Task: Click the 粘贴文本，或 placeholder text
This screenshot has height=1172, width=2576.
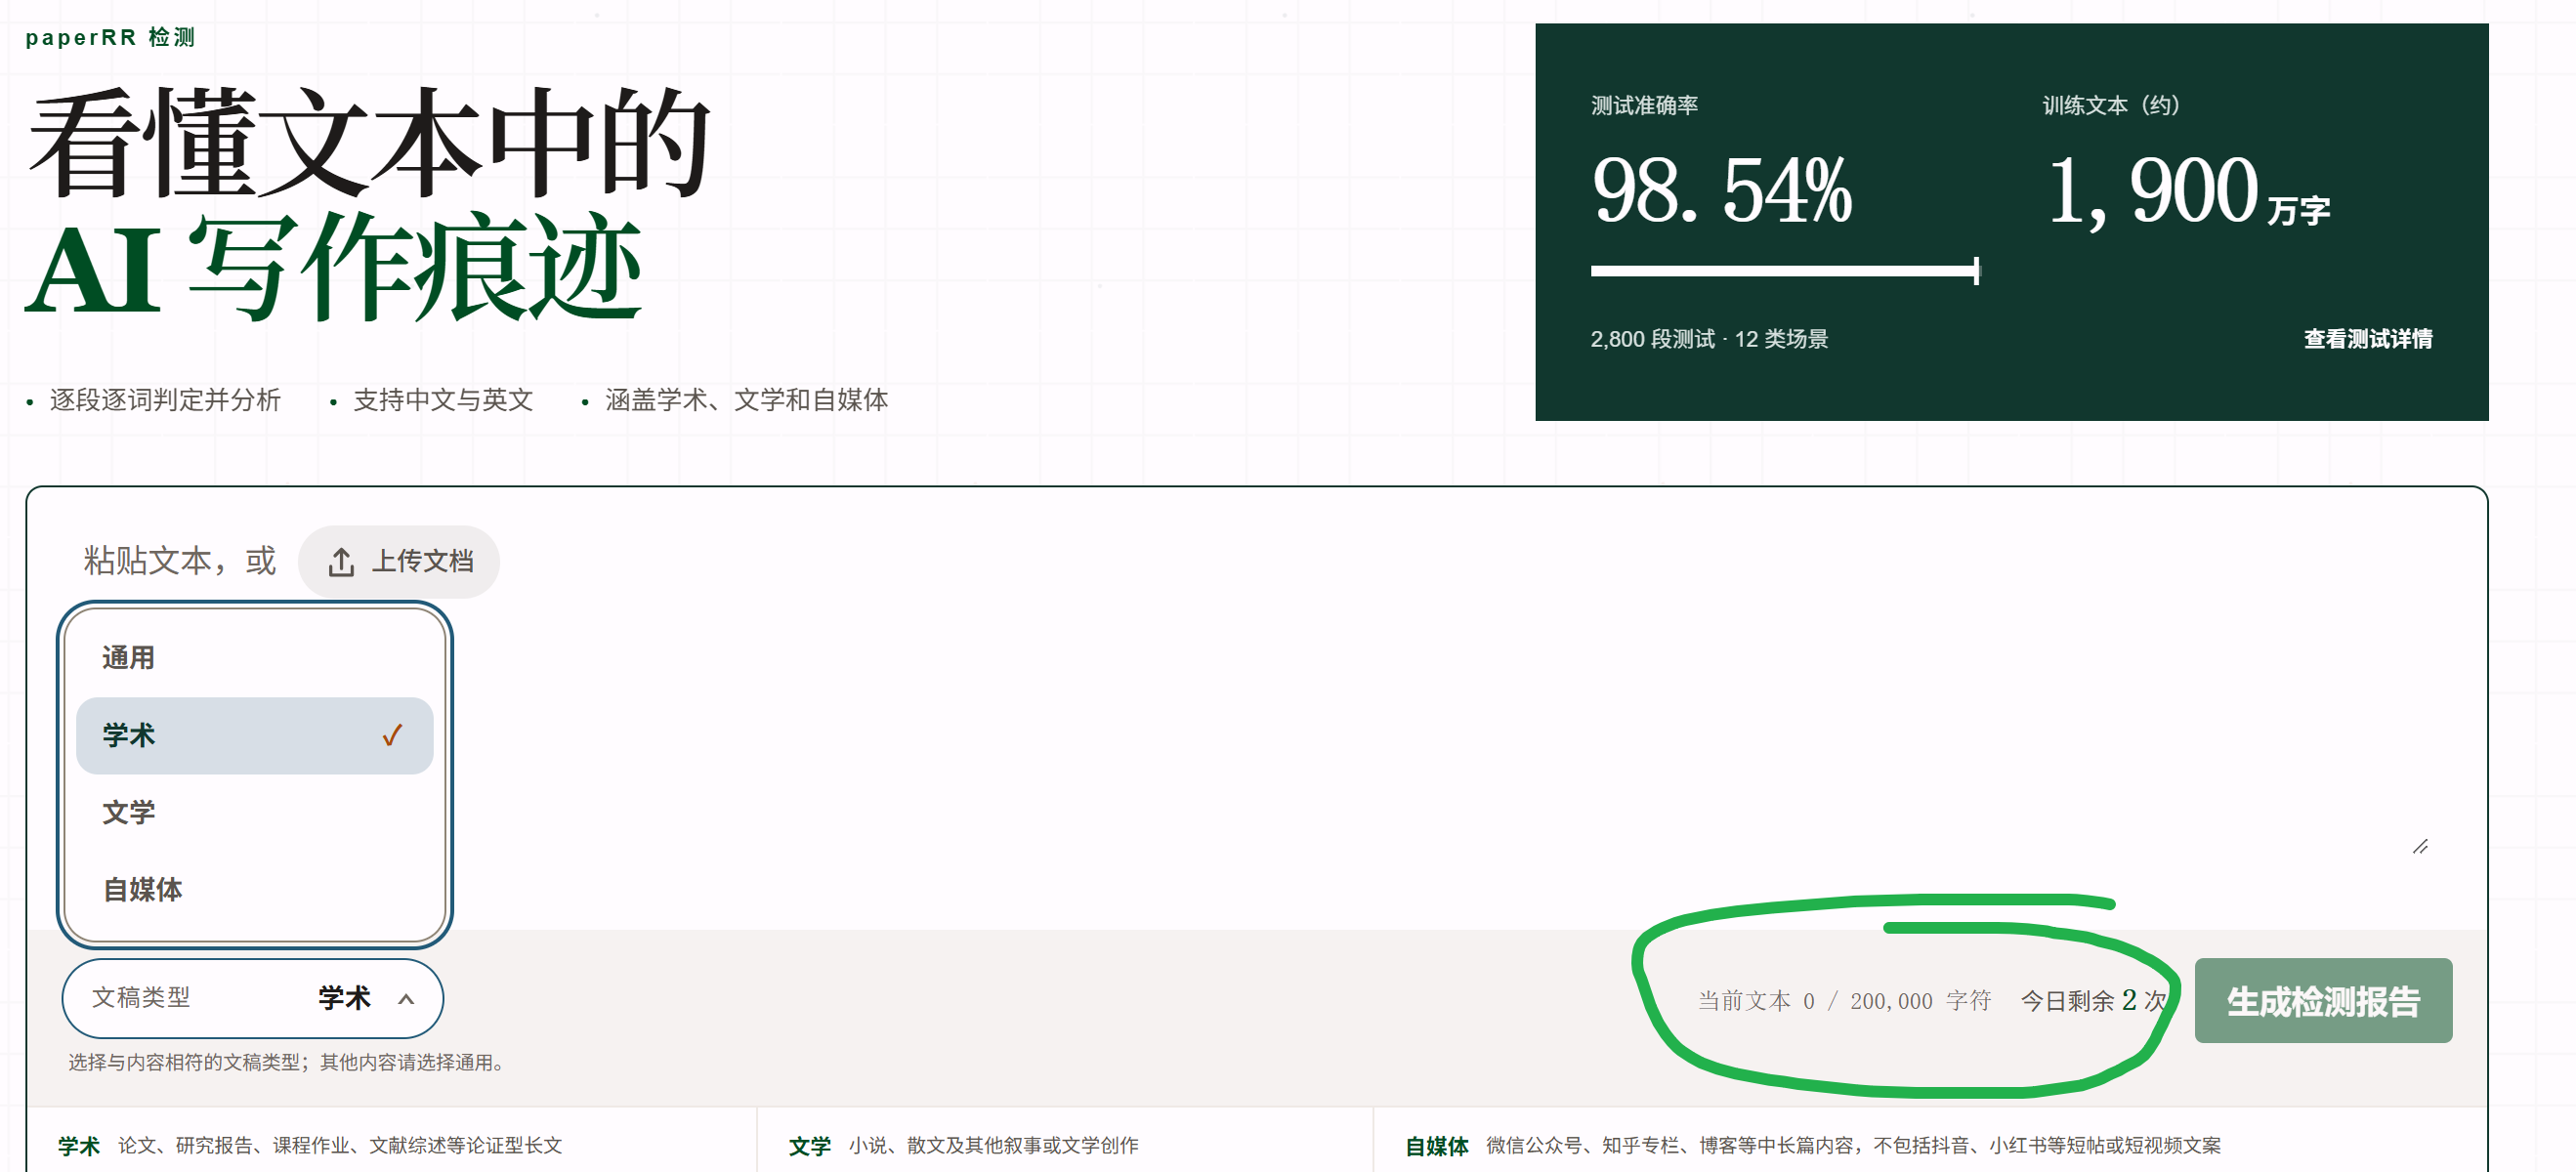Action: (180, 561)
